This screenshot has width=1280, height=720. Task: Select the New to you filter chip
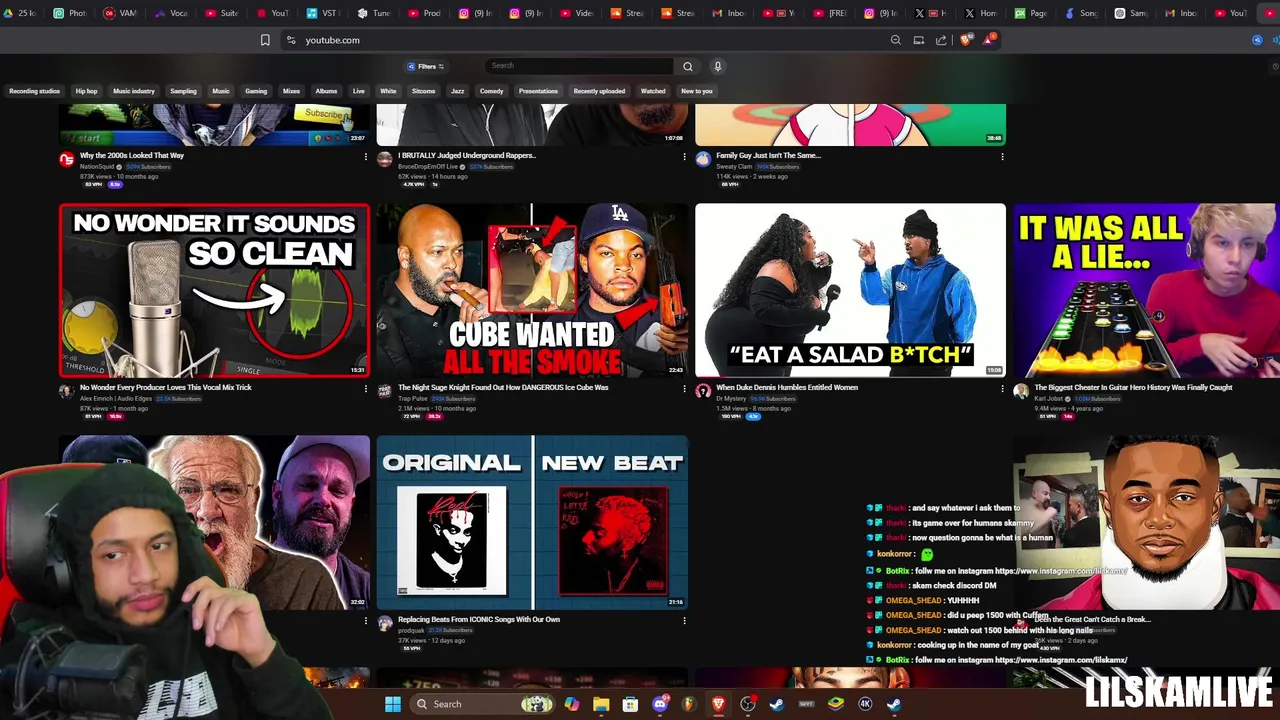697,91
